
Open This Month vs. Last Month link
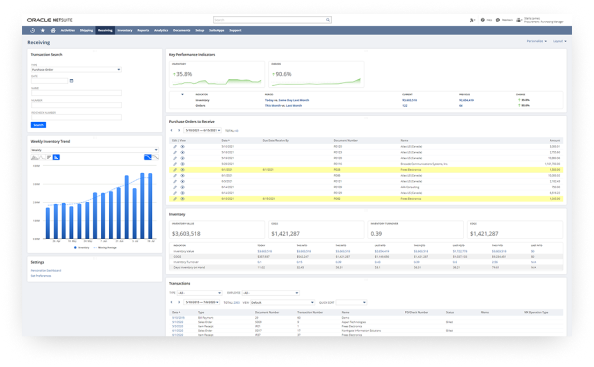pos(283,105)
